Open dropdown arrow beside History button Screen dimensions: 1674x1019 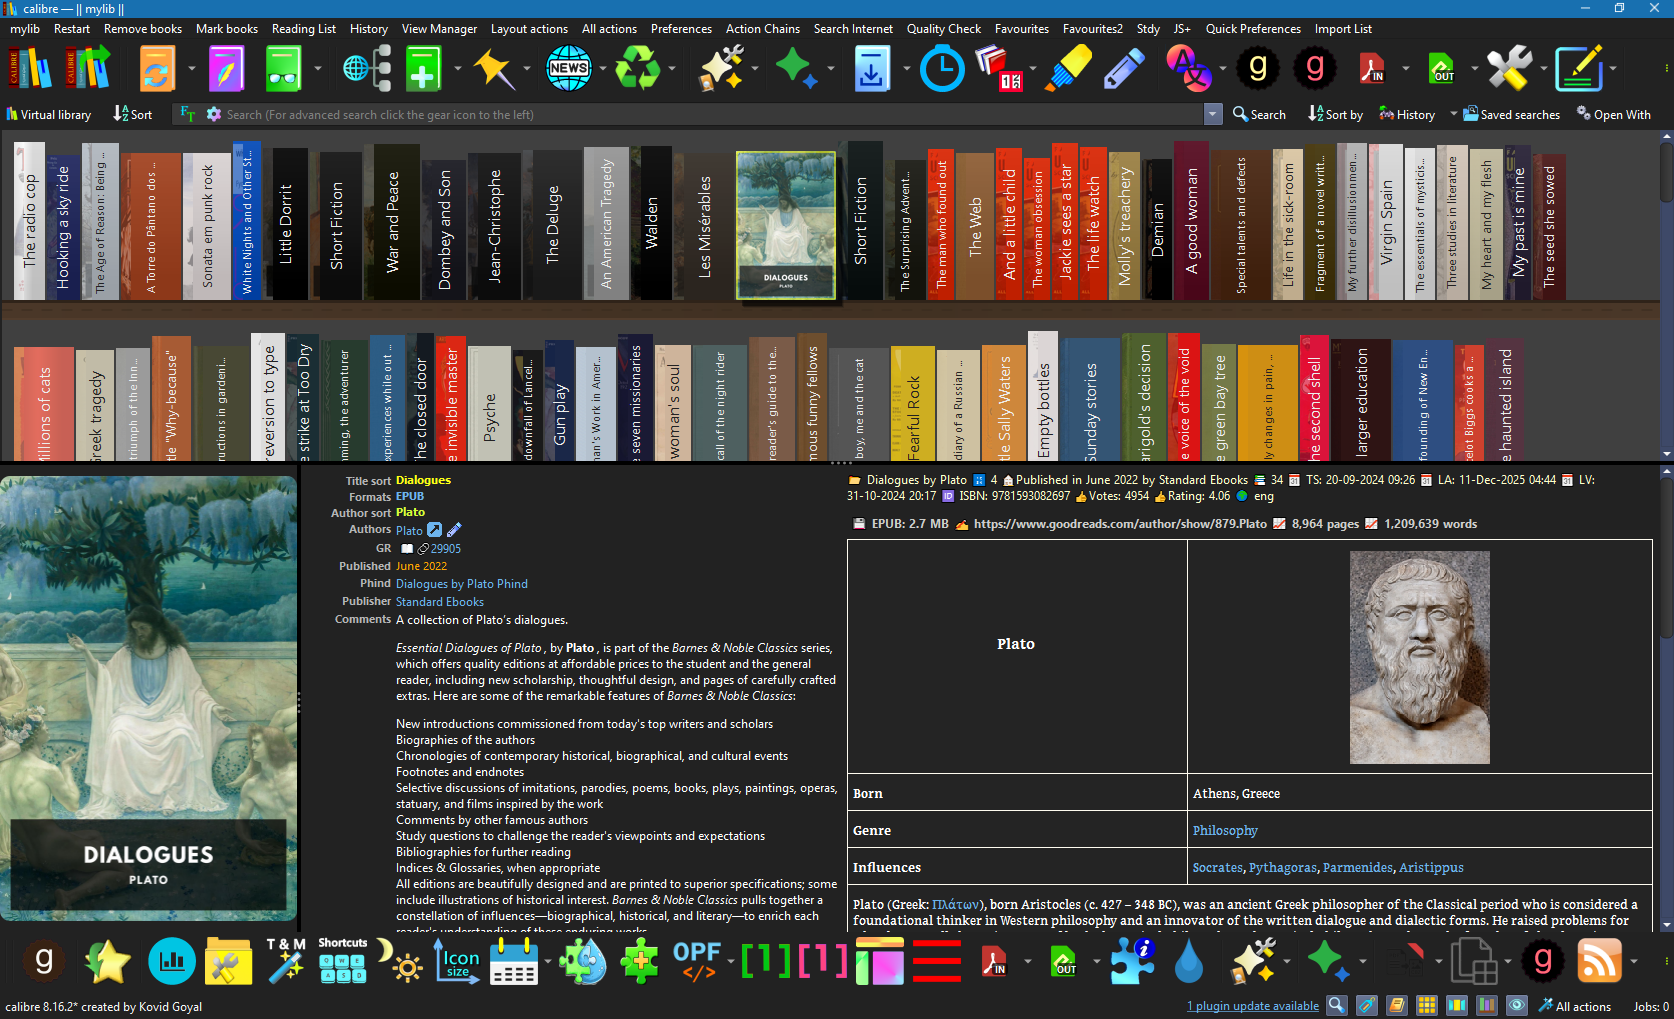pyautogui.click(x=1453, y=114)
